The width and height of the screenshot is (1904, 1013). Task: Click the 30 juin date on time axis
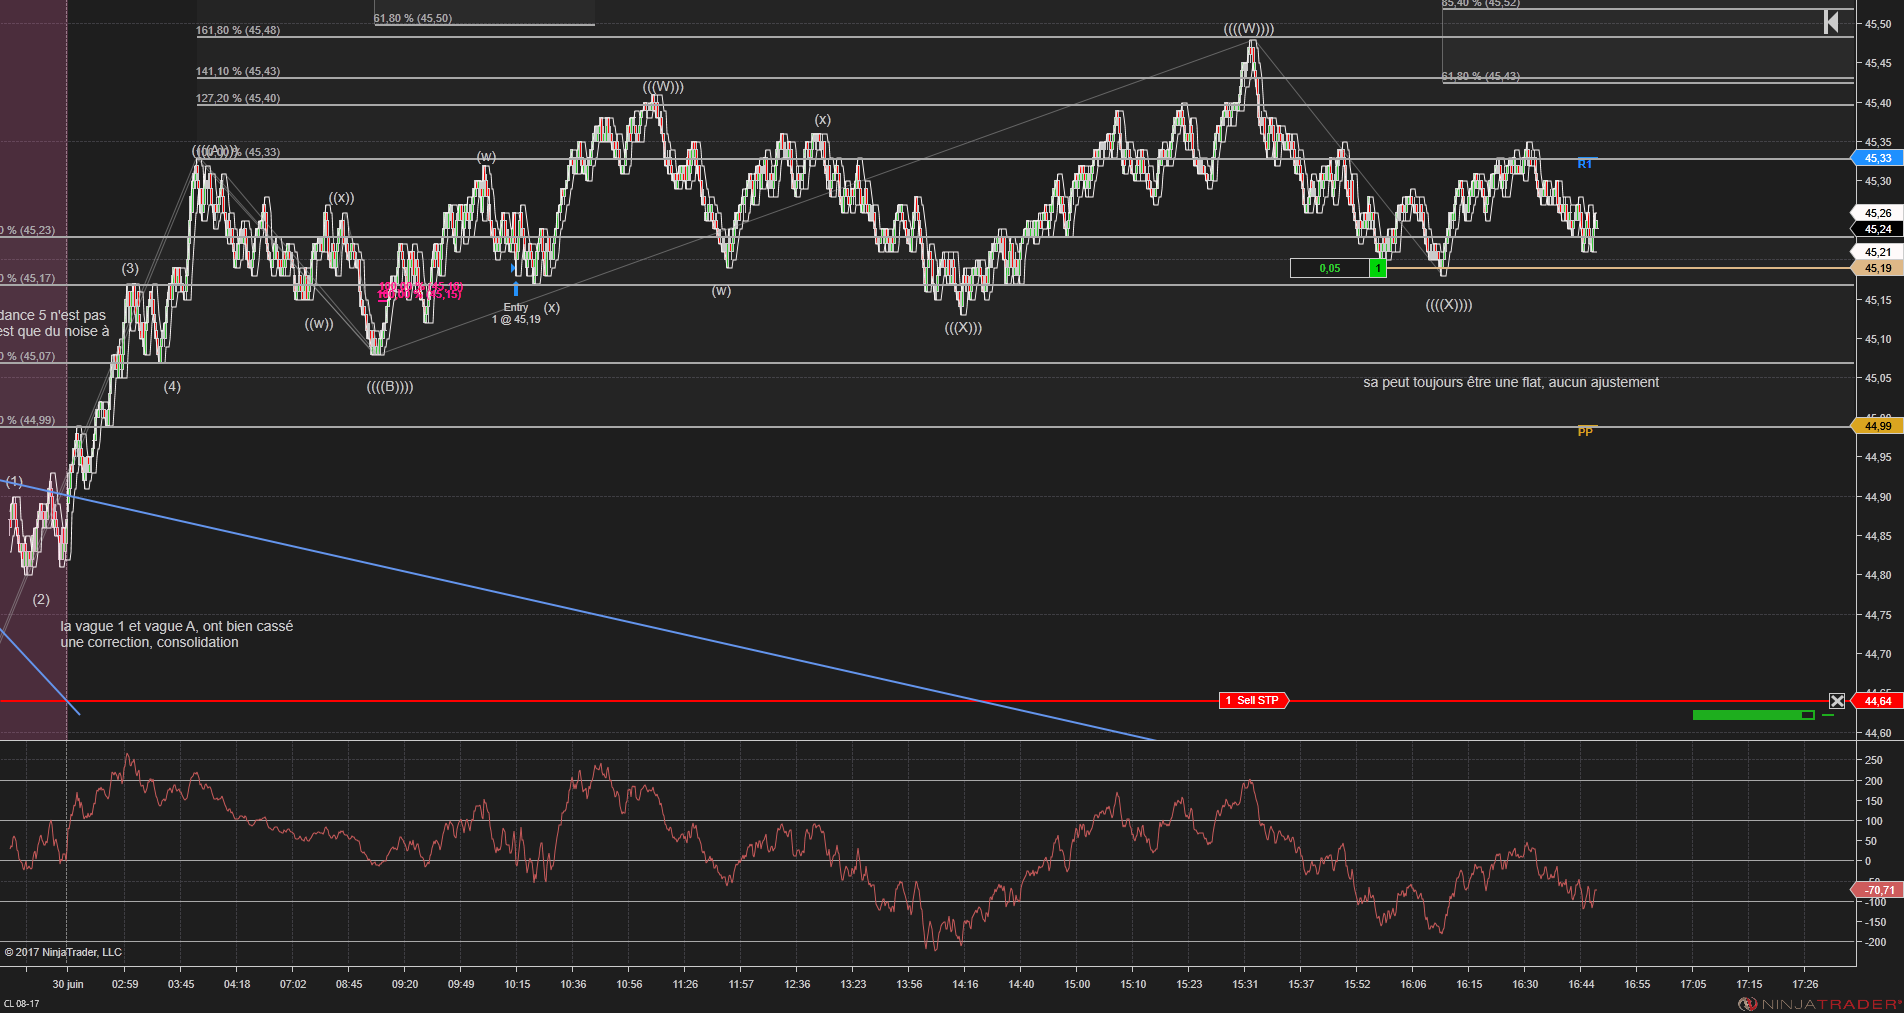tap(68, 984)
